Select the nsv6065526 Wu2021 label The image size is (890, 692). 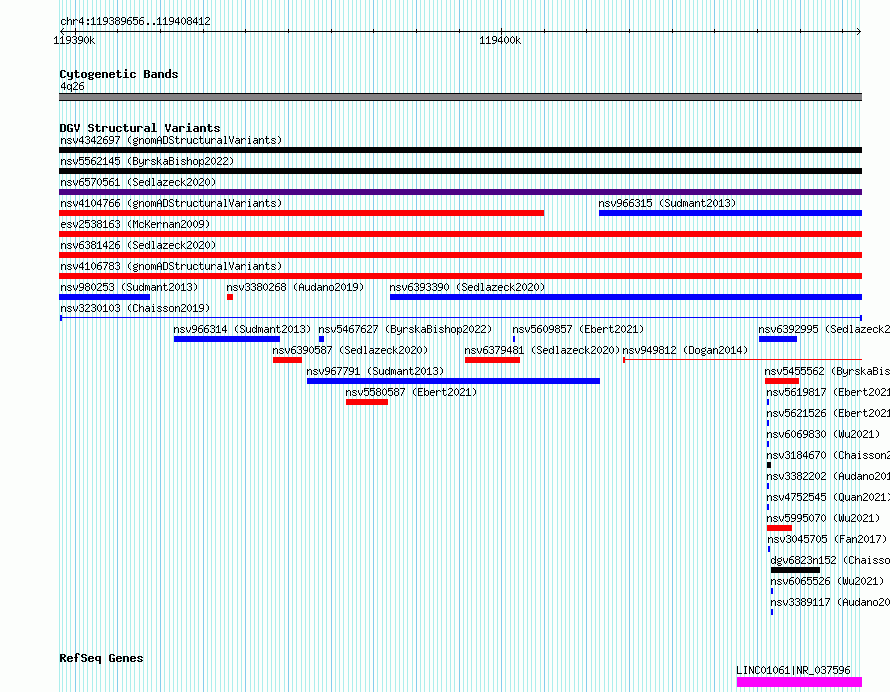point(827,581)
